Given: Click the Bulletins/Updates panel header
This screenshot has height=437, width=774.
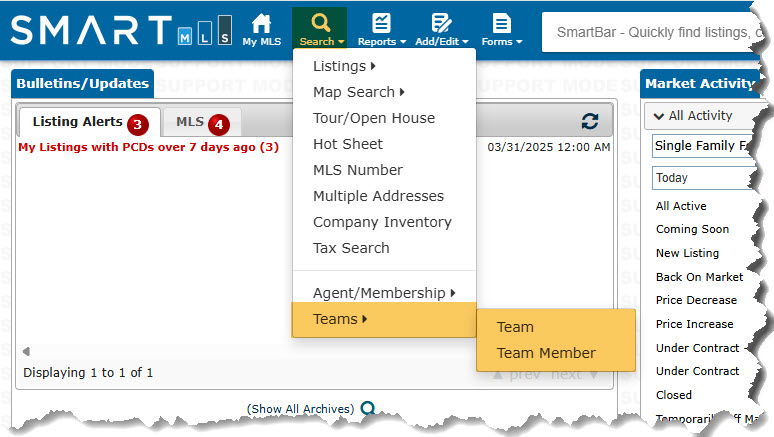Looking at the screenshot, I should click(82, 83).
